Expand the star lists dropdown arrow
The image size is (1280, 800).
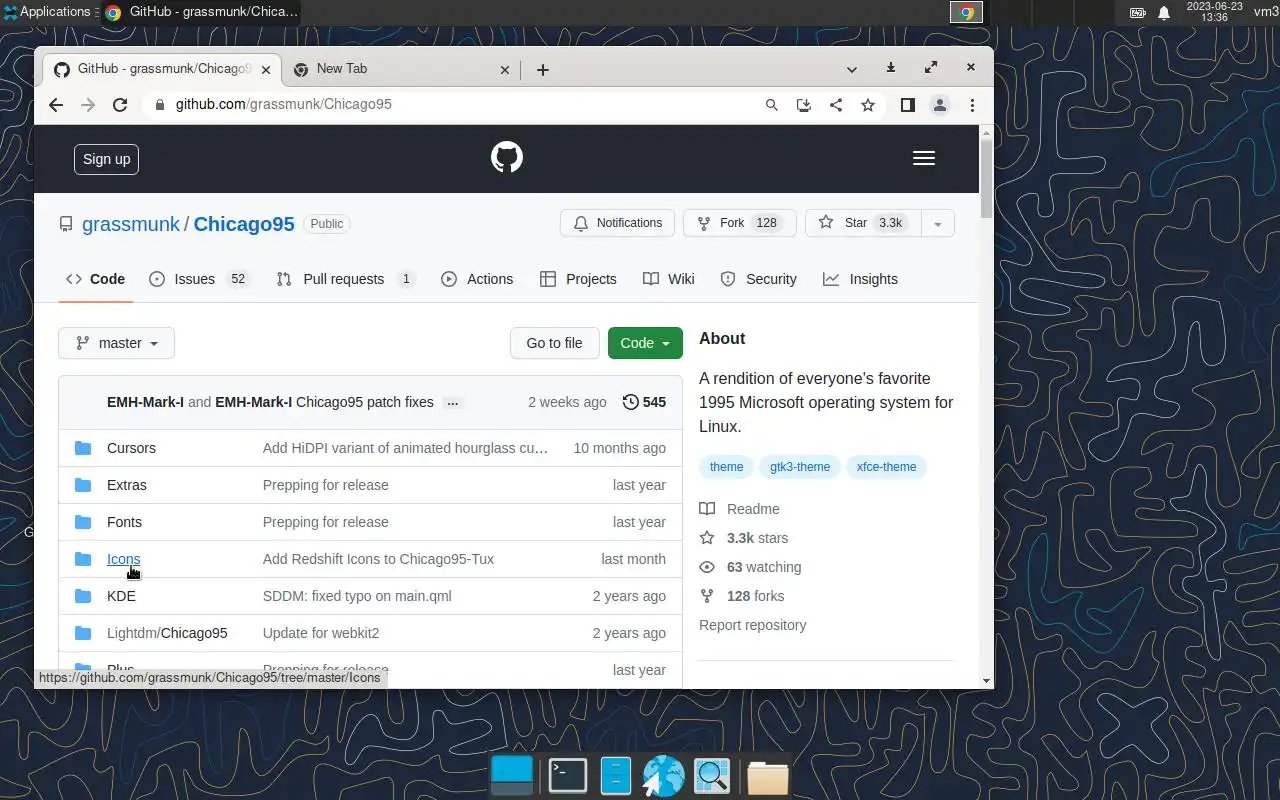click(938, 223)
